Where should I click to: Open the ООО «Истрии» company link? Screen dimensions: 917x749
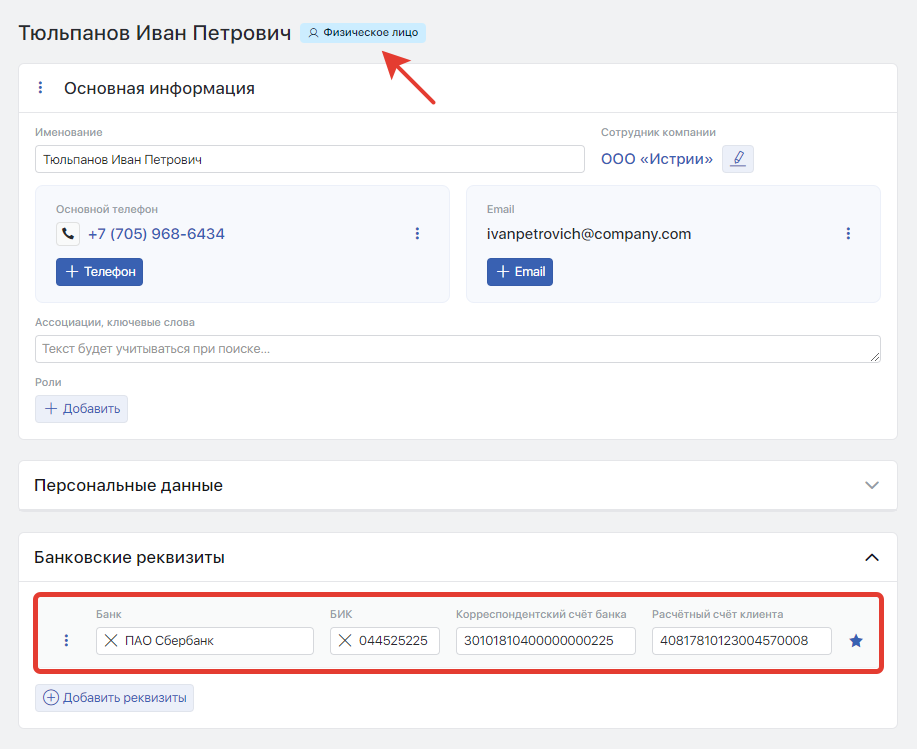coord(657,159)
